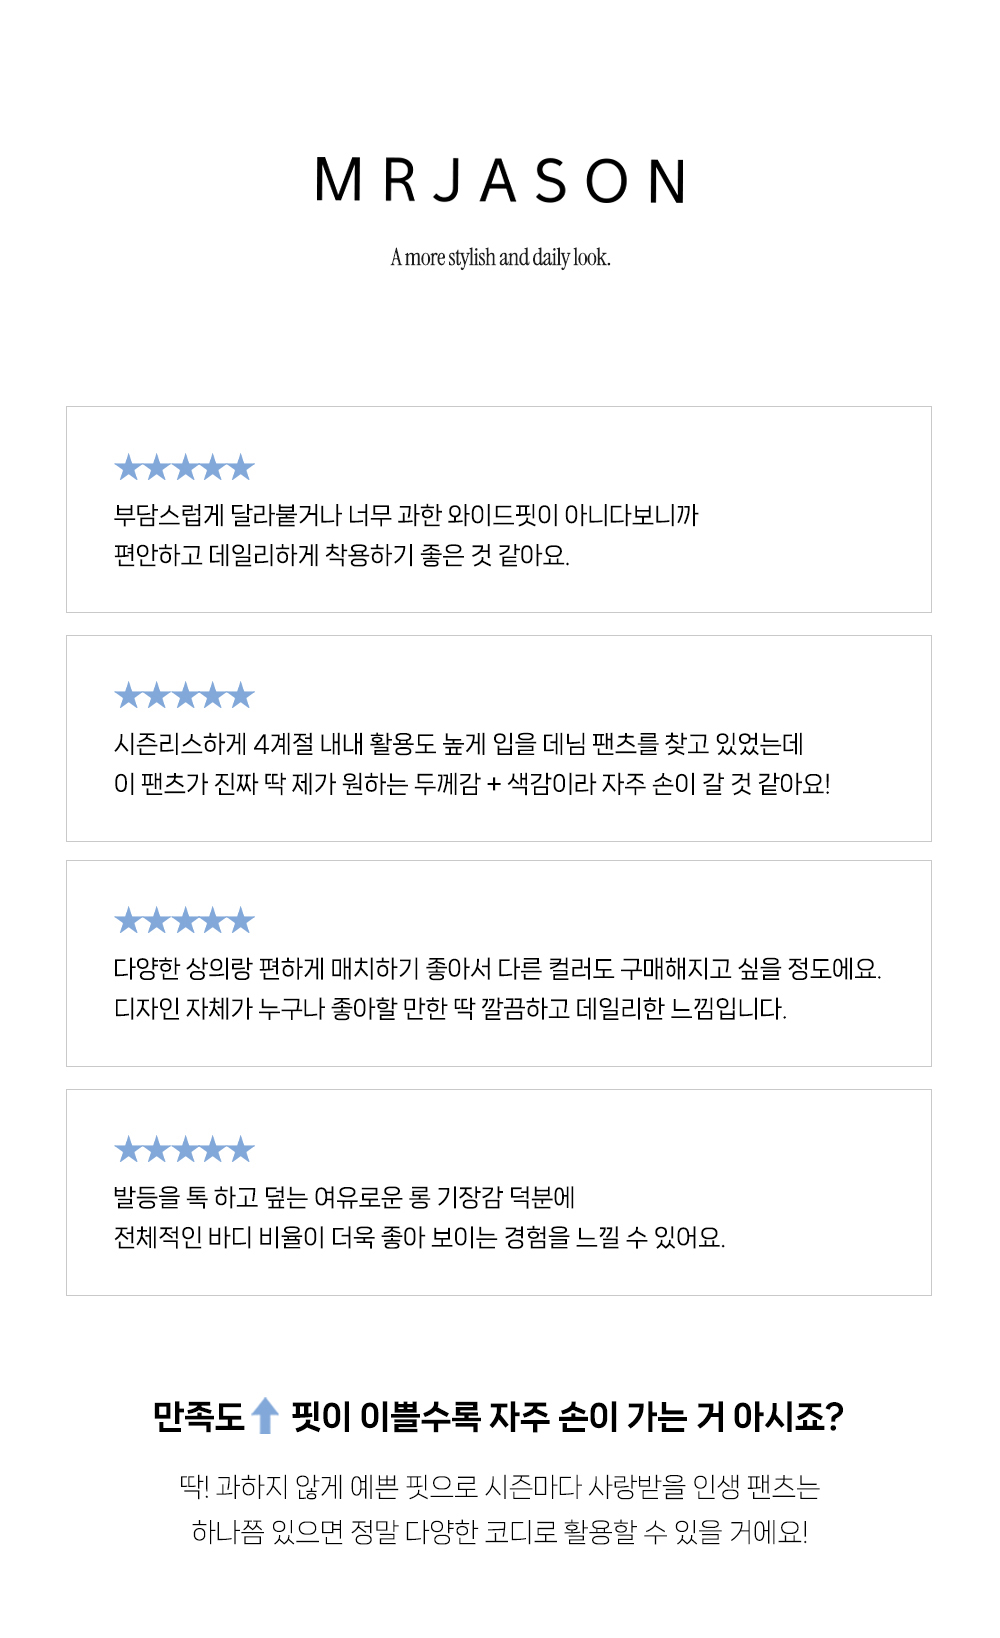
Task: Select the review starting with 발등을 톡 하고
Action: (344, 1197)
